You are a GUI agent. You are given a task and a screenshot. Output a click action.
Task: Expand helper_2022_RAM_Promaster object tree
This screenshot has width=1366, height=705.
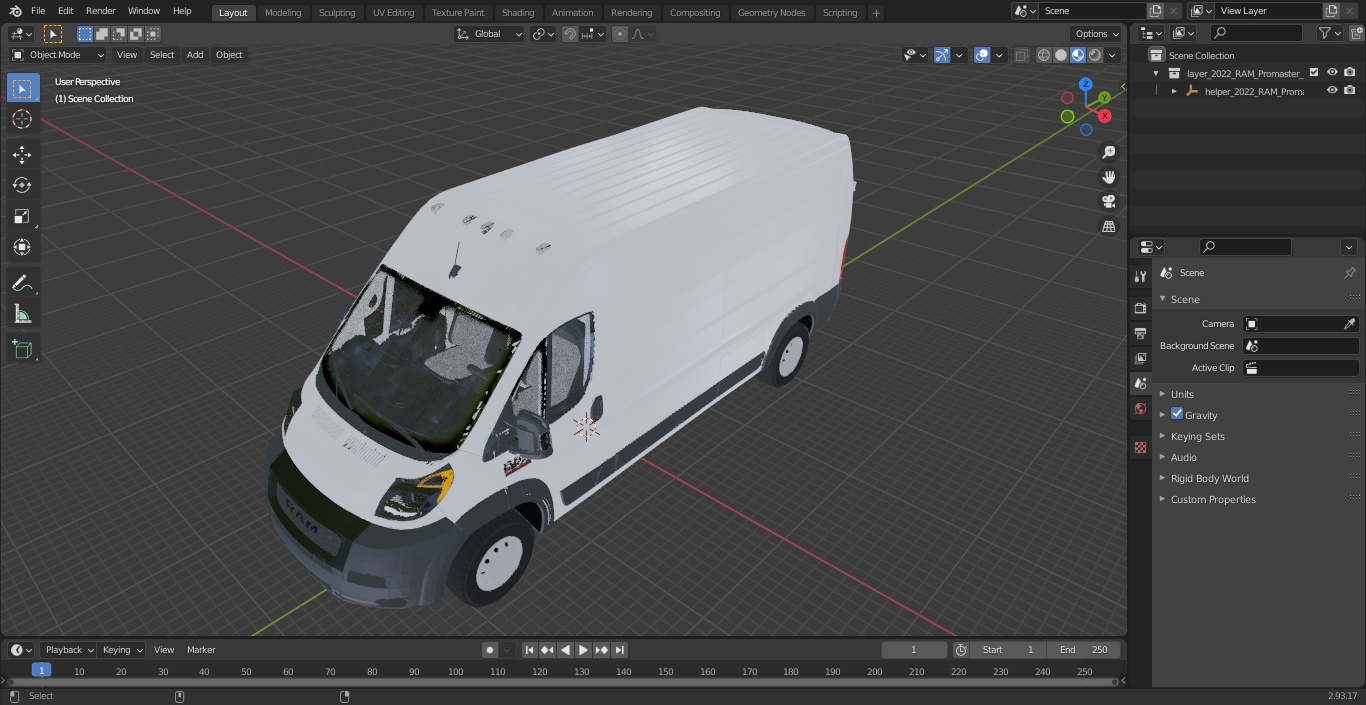coord(1175,91)
